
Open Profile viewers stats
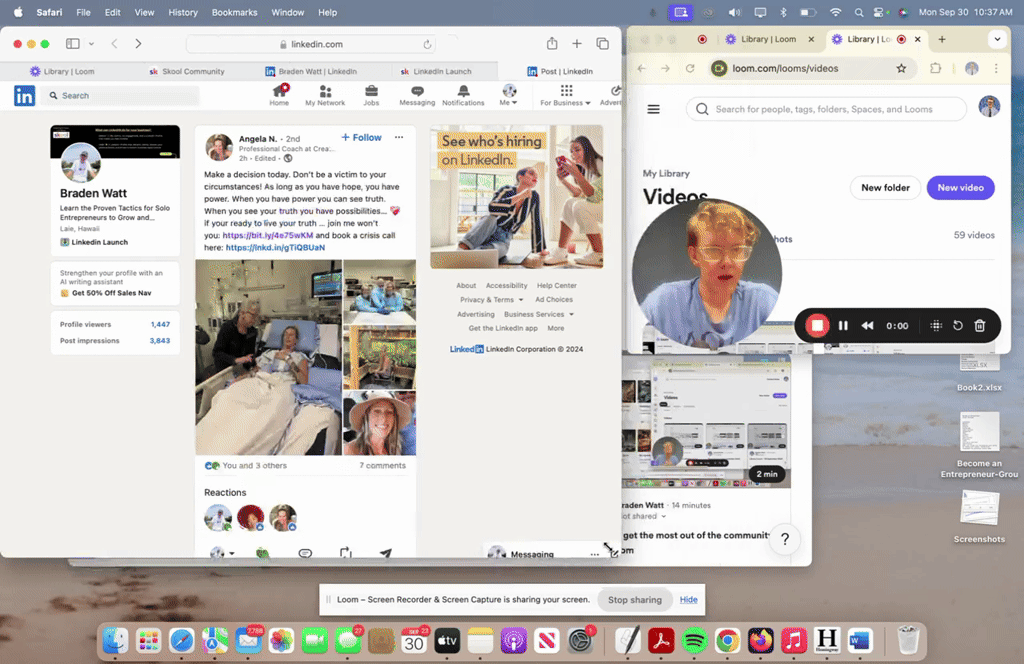115,324
